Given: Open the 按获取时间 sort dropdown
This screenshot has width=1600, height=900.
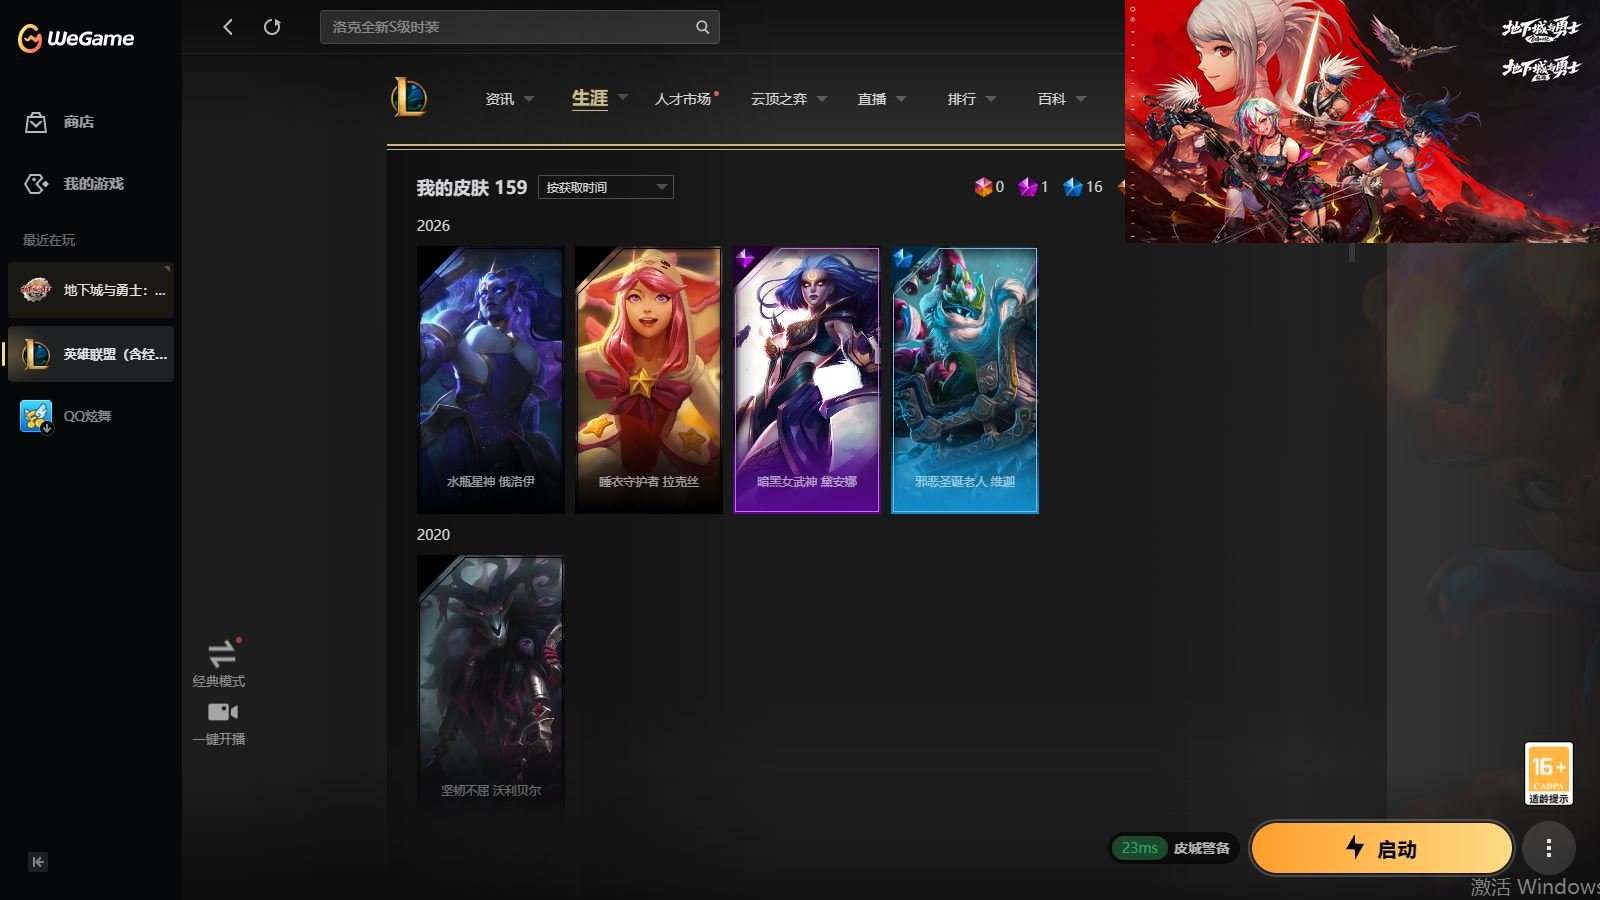Looking at the screenshot, I should pos(606,187).
